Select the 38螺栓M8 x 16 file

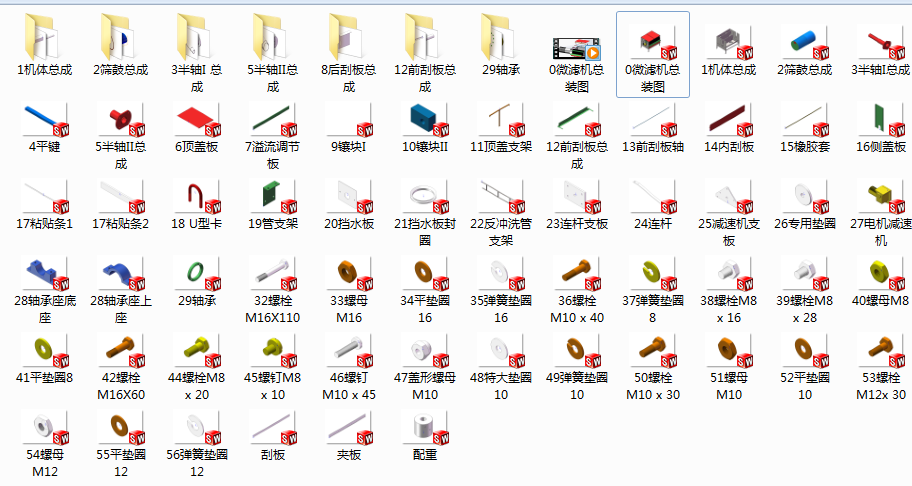tap(729, 290)
